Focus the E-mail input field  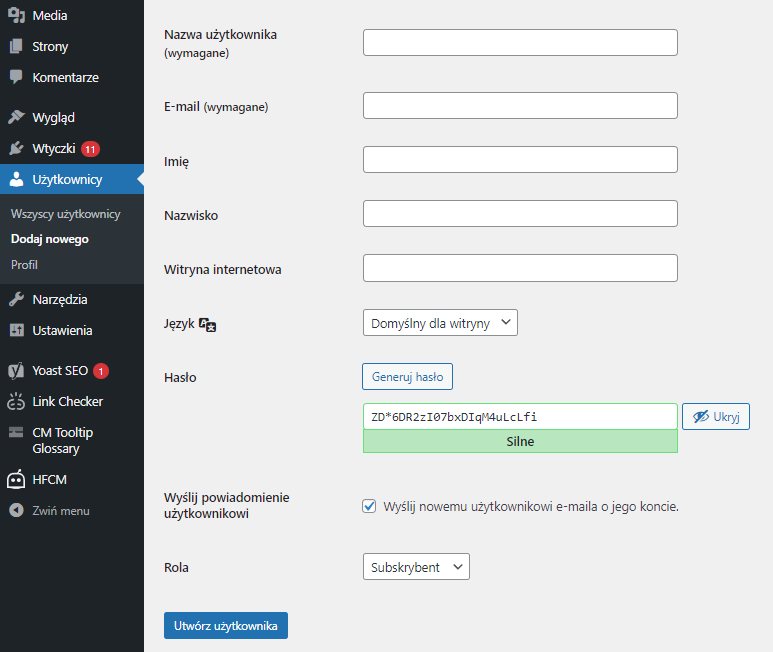coord(520,105)
